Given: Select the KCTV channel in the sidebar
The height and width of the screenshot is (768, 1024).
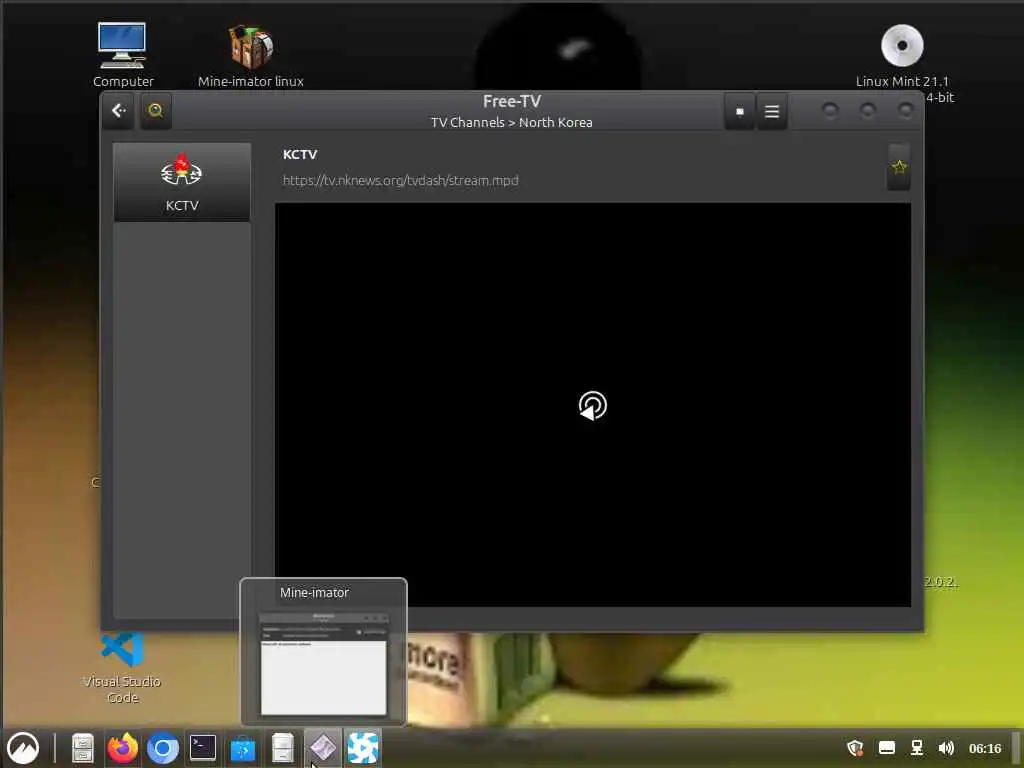Looking at the screenshot, I should pyautogui.click(x=182, y=182).
